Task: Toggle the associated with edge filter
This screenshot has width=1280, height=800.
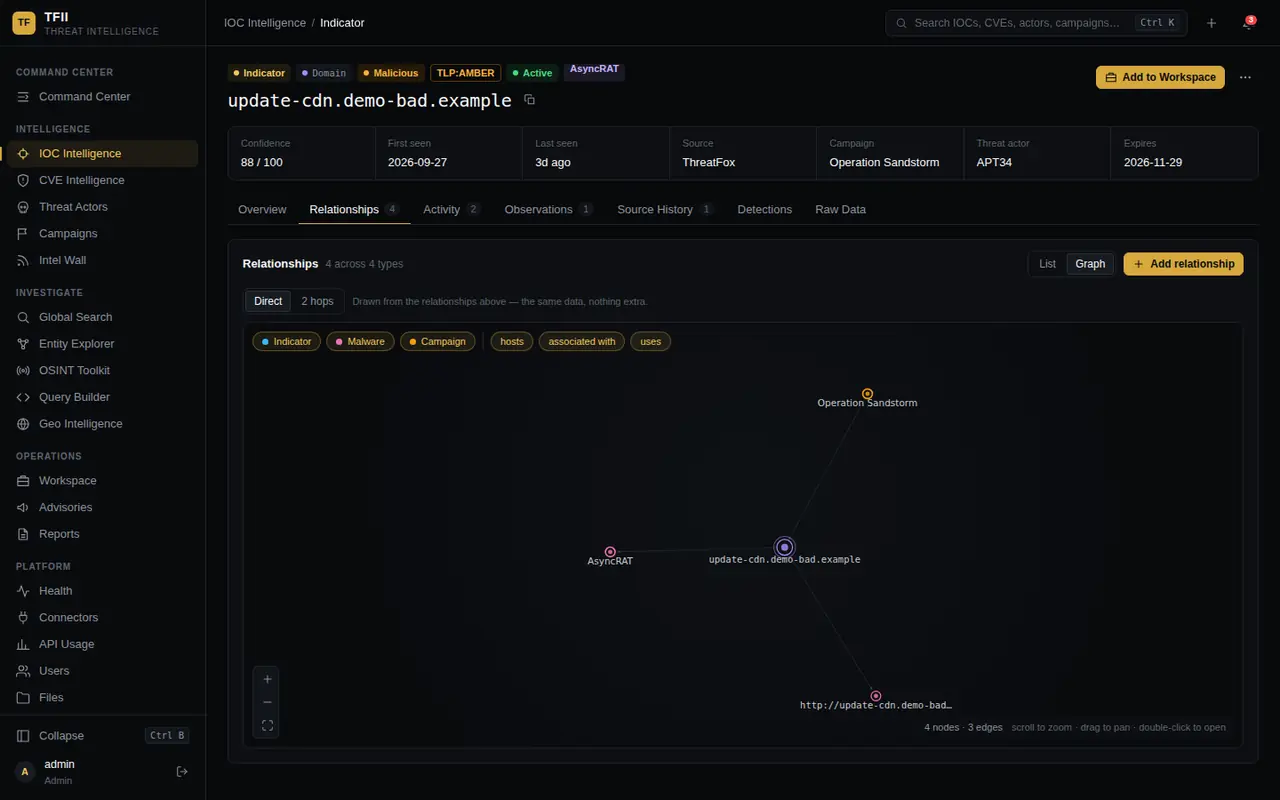Action: coord(582,341)
